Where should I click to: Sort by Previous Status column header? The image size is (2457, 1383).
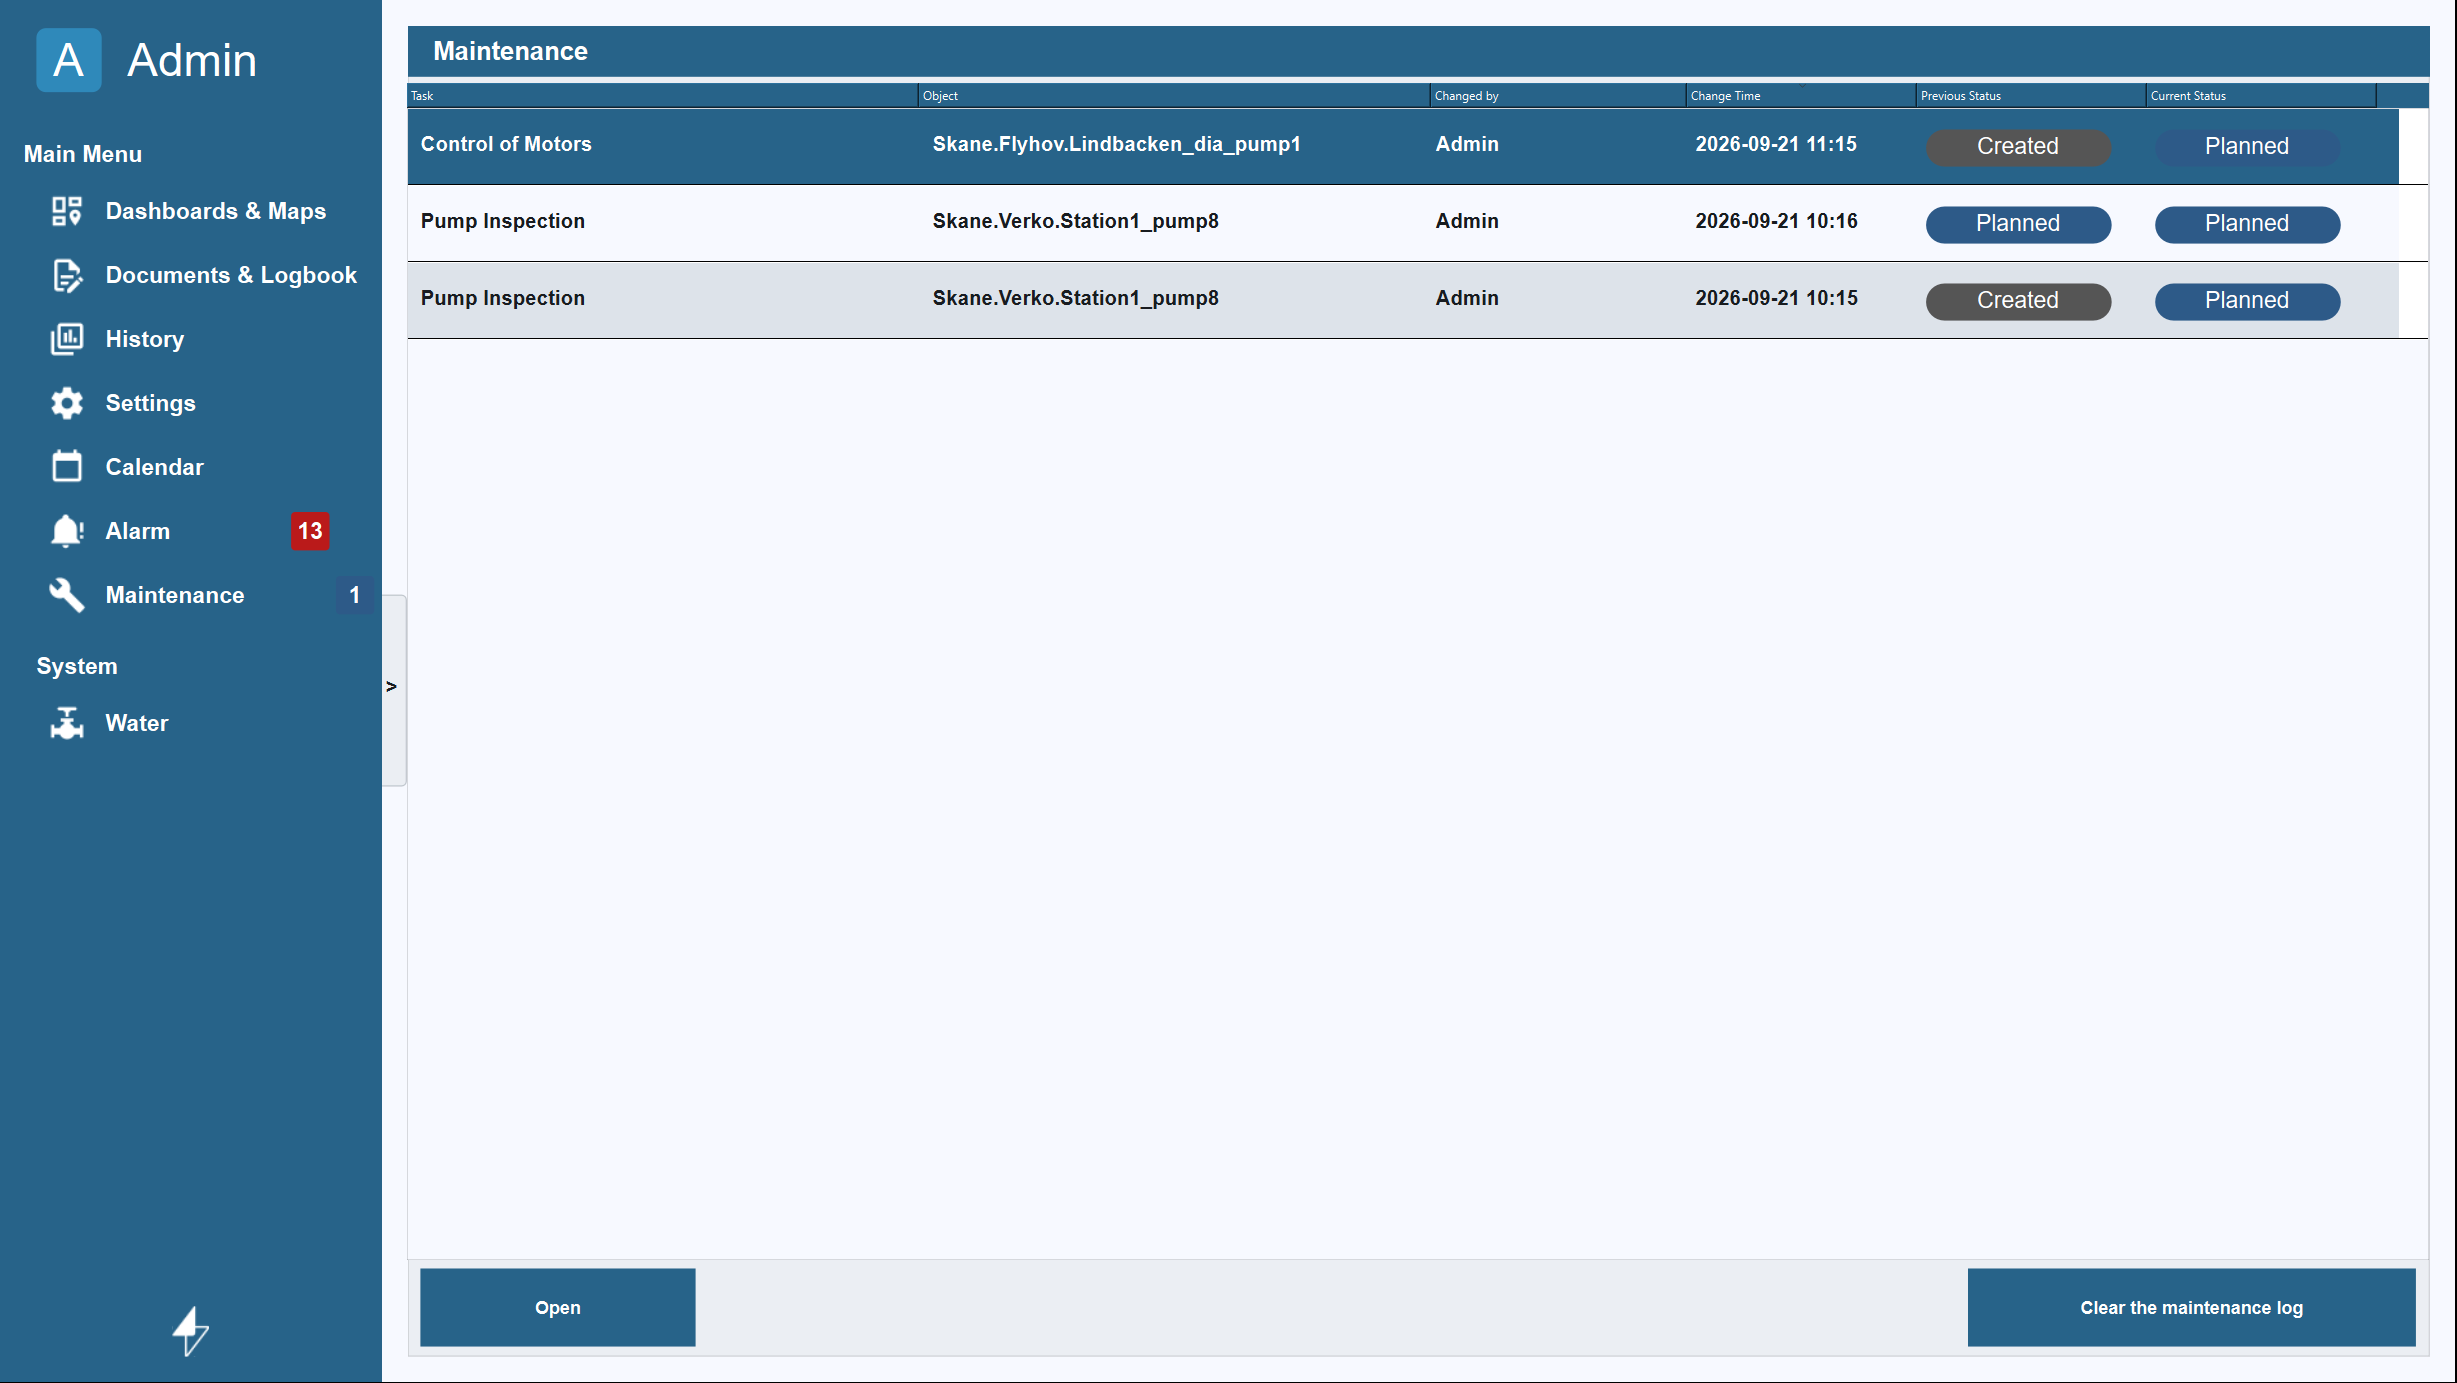coord(2031,96)
